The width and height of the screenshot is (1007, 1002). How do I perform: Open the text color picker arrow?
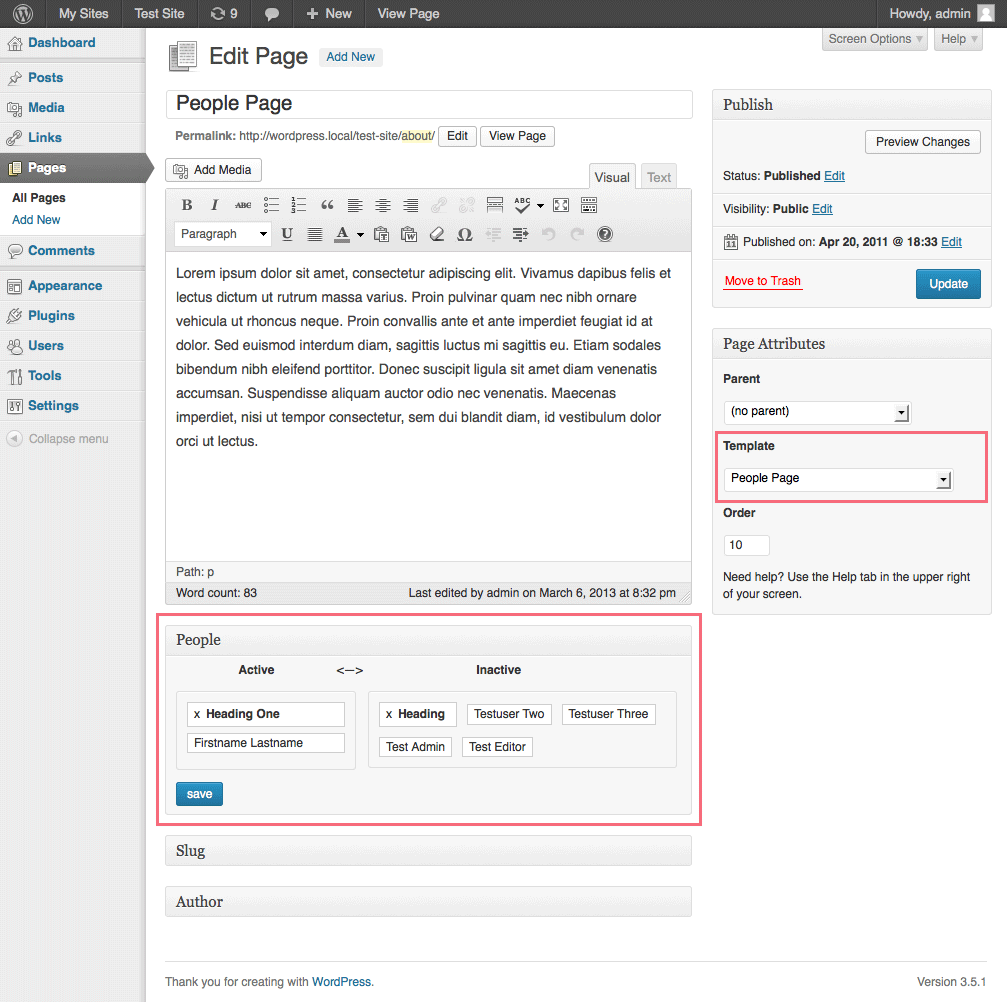click(360, 234)
